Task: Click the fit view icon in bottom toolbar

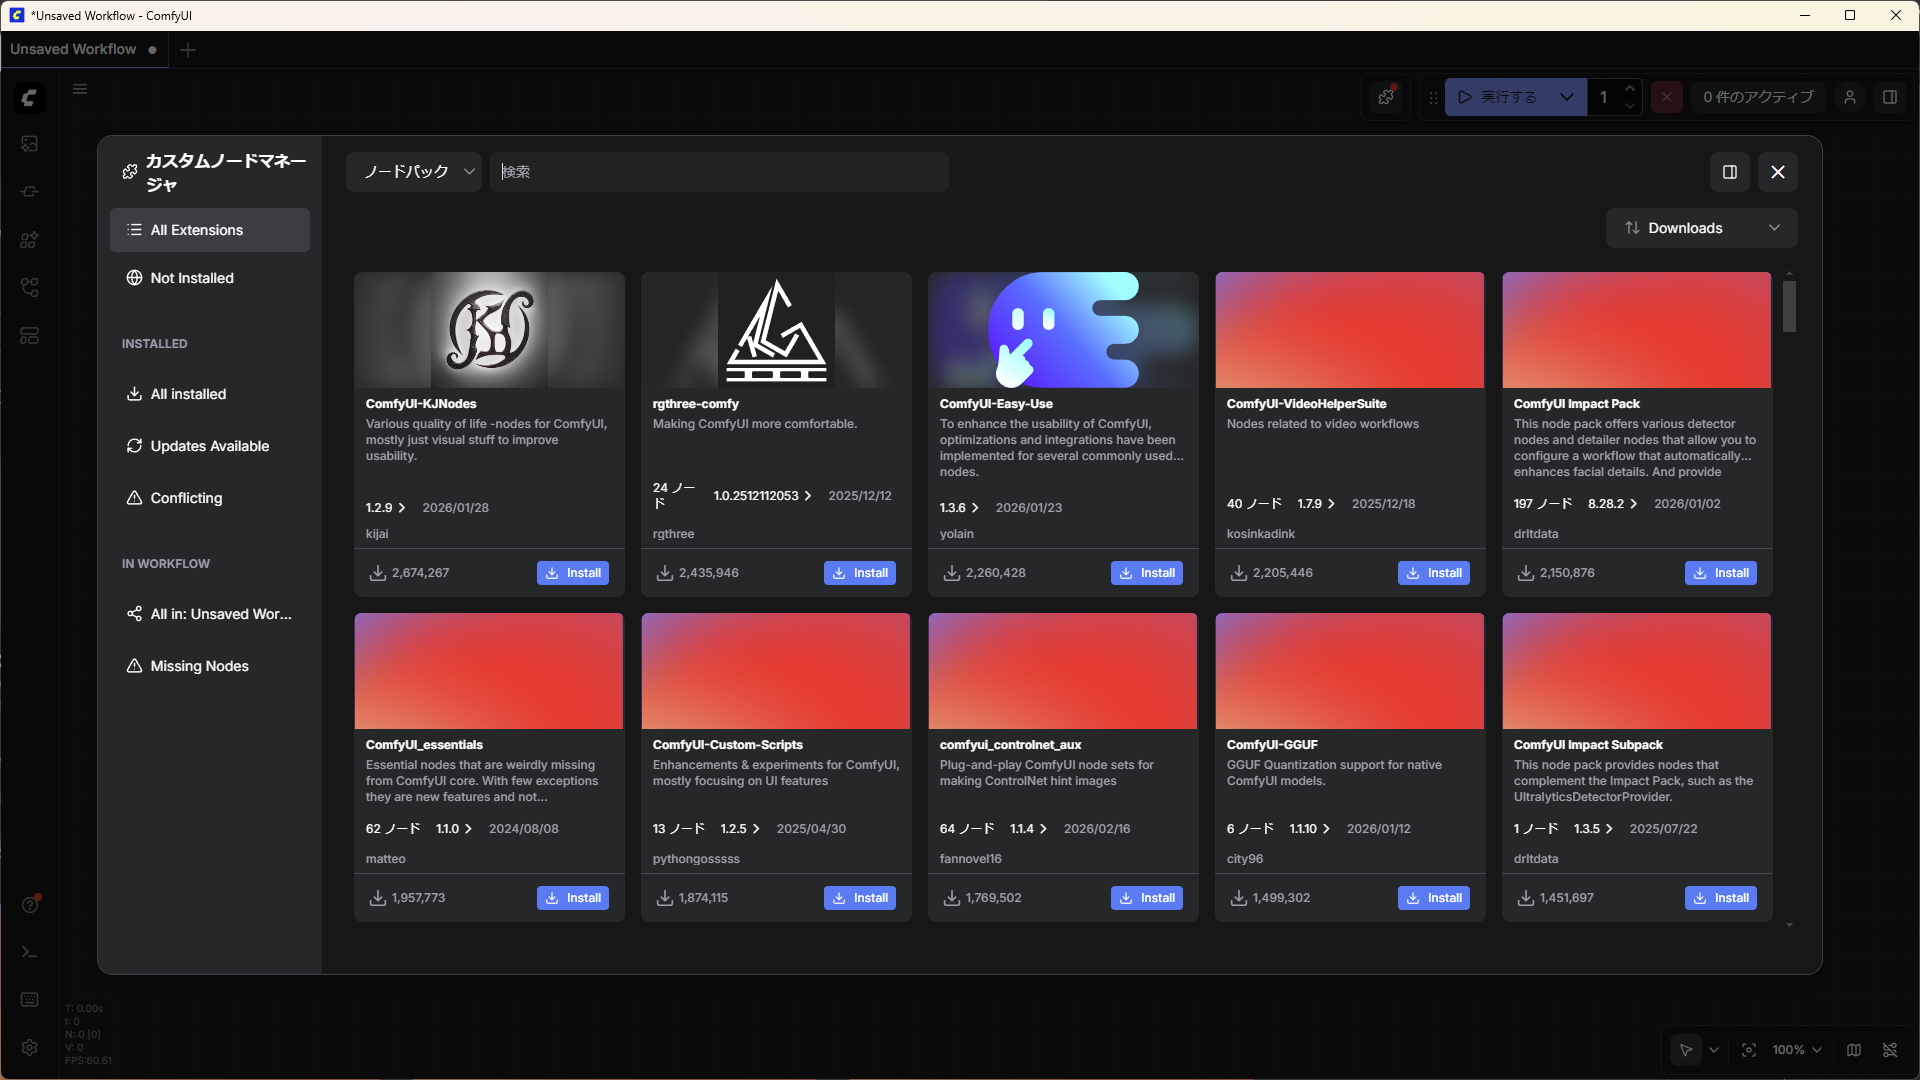Action: pyautogui.click(x=1748, y=1050)
